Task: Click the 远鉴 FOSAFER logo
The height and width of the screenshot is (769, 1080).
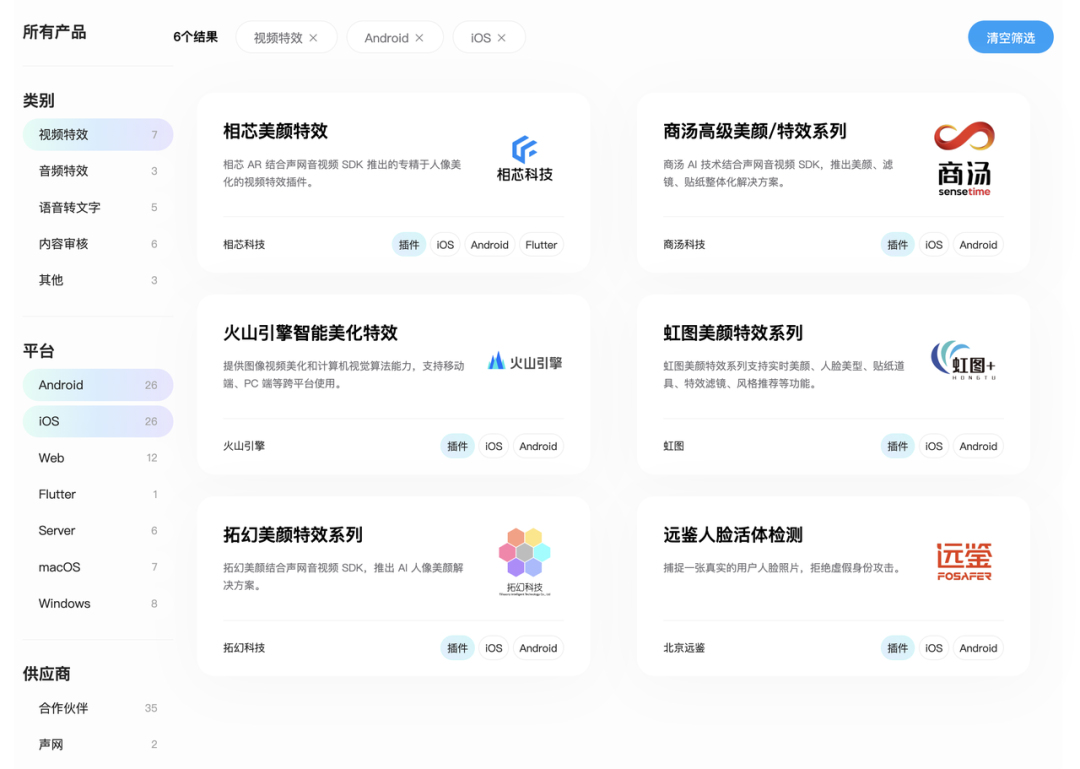Action: tap(964, 562)
